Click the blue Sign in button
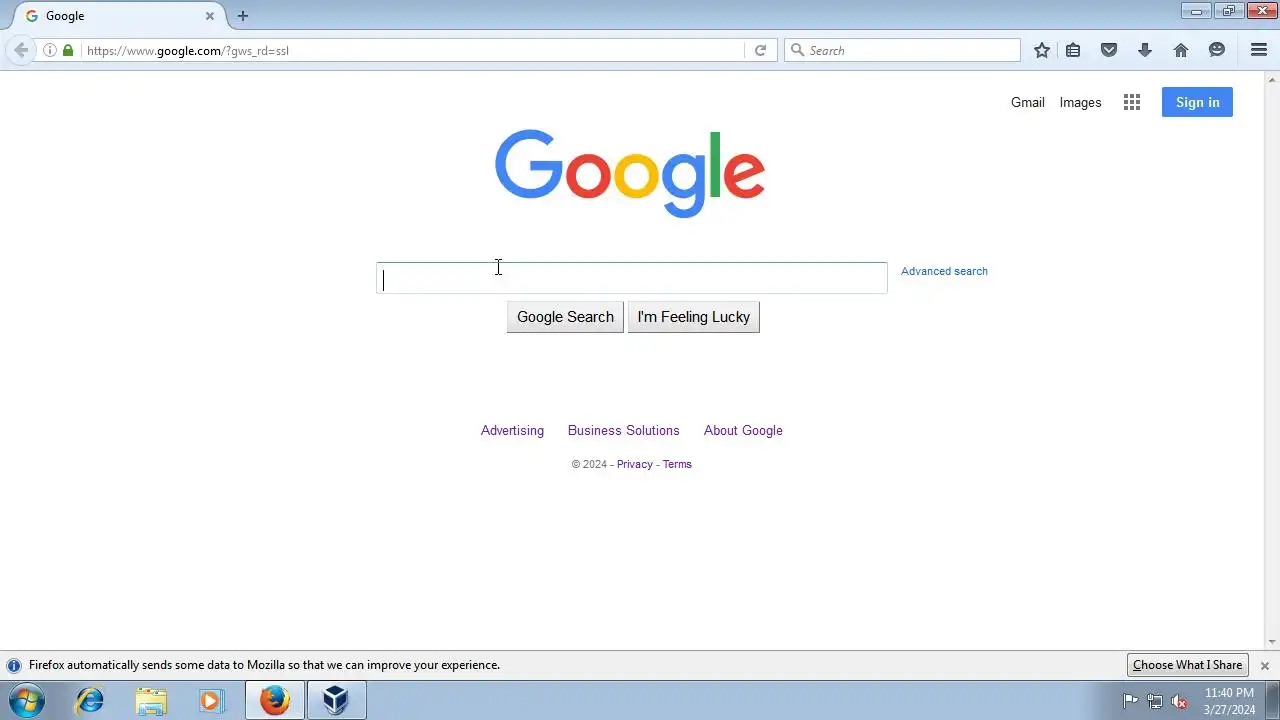This screenshot has height=720, width=1280. (1197, 102)
